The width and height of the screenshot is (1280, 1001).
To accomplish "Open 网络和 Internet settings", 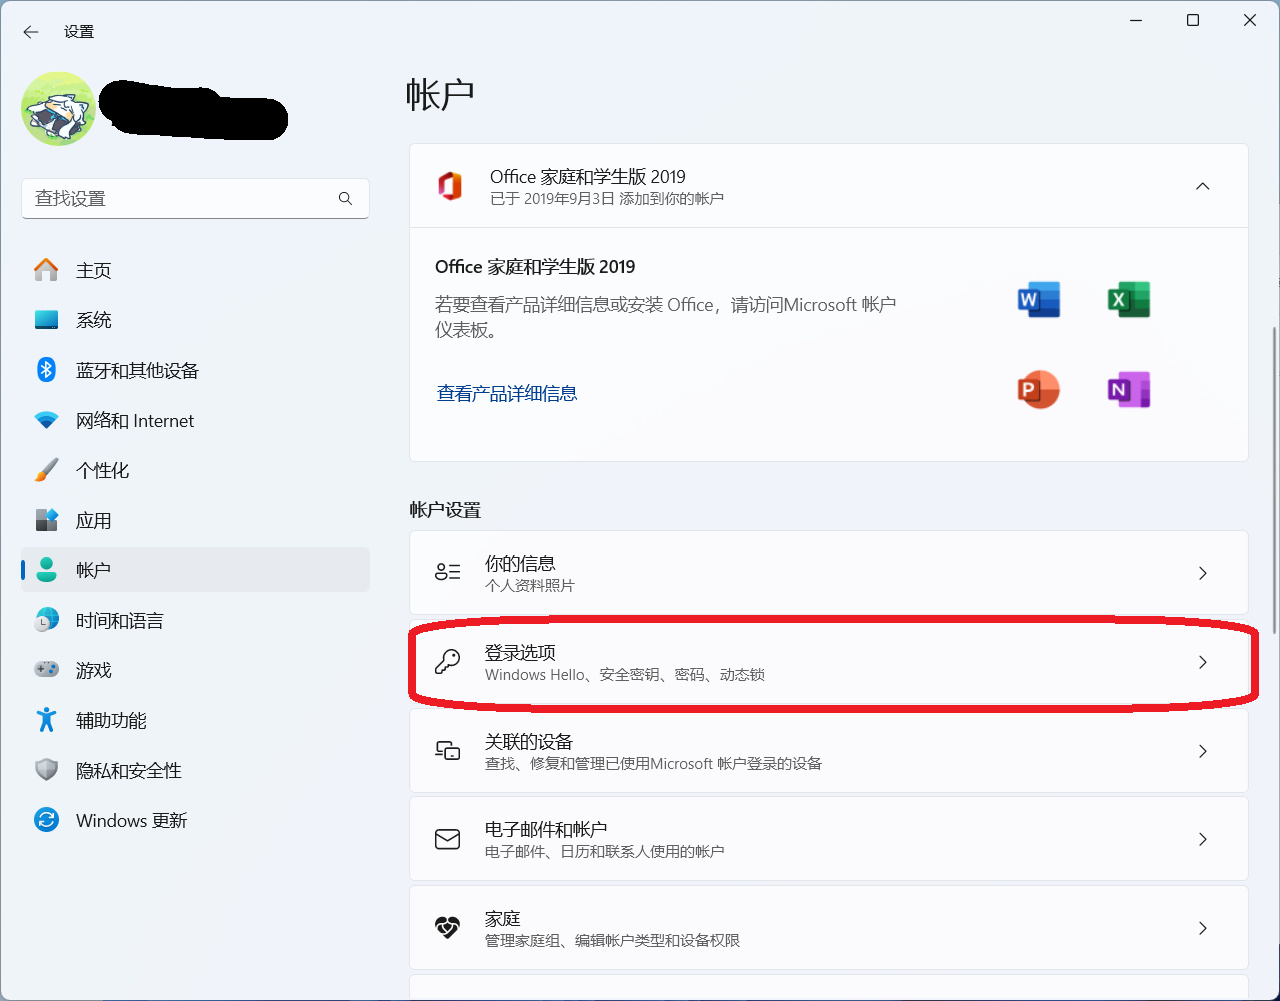I will point(195,420).
